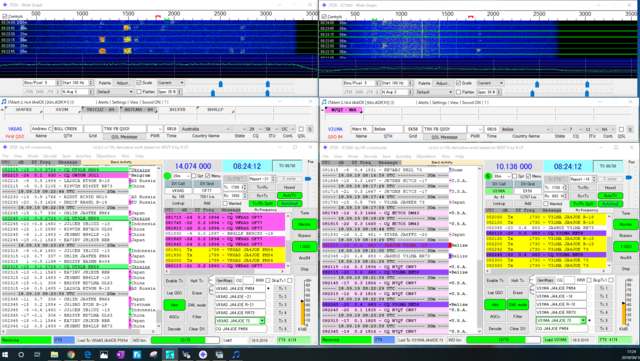Open the Windows Start menu
This screenshot has height=361, width=640.
click(6, 354)
